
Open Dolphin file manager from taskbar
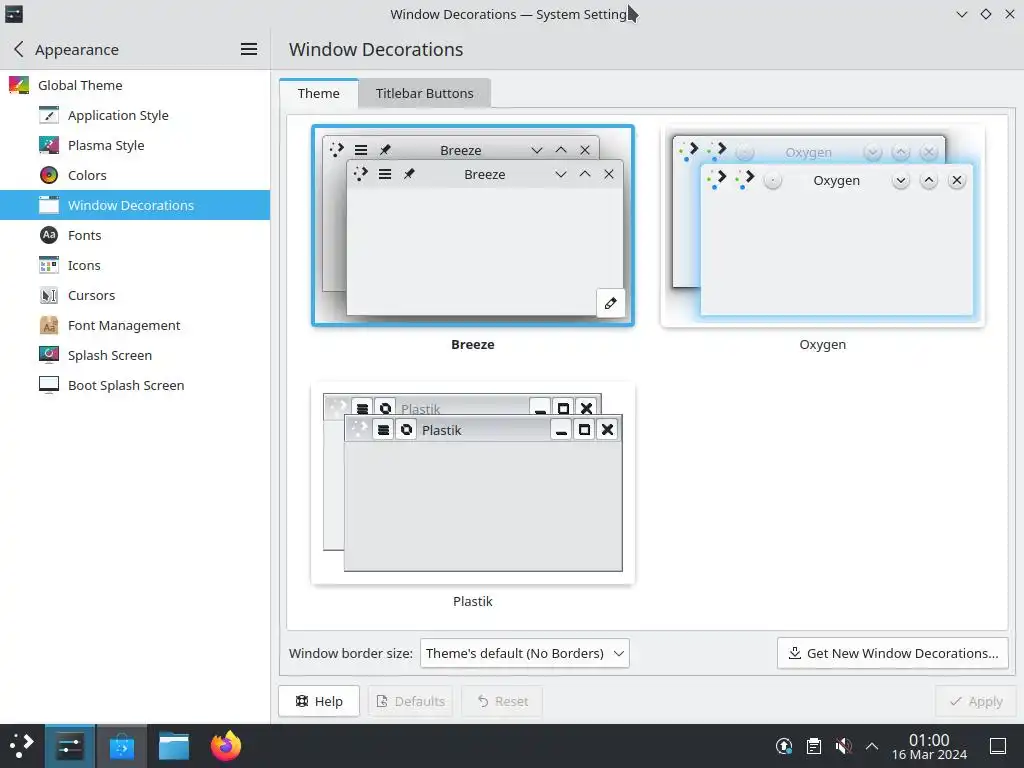[x=174, y=746]
